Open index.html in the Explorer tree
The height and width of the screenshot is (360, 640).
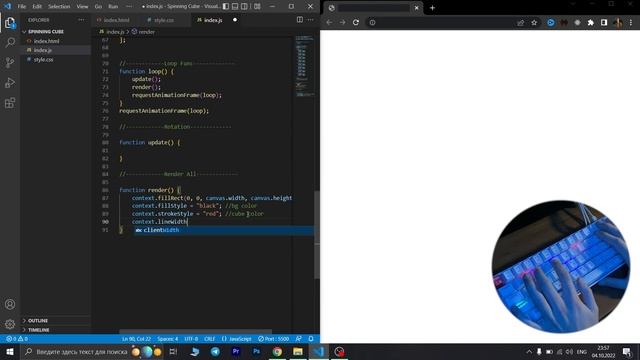click(x=46, y=41)
